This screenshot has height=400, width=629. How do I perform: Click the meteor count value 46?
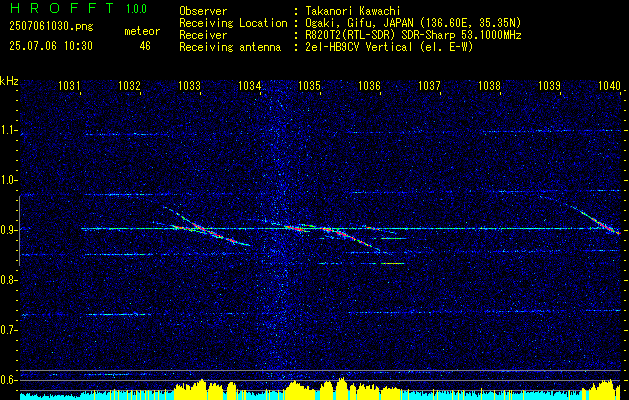[145, 46]
